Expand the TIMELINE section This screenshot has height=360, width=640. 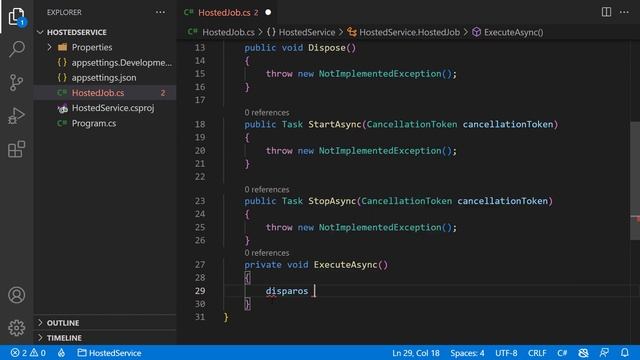click(x=64, y=338)
